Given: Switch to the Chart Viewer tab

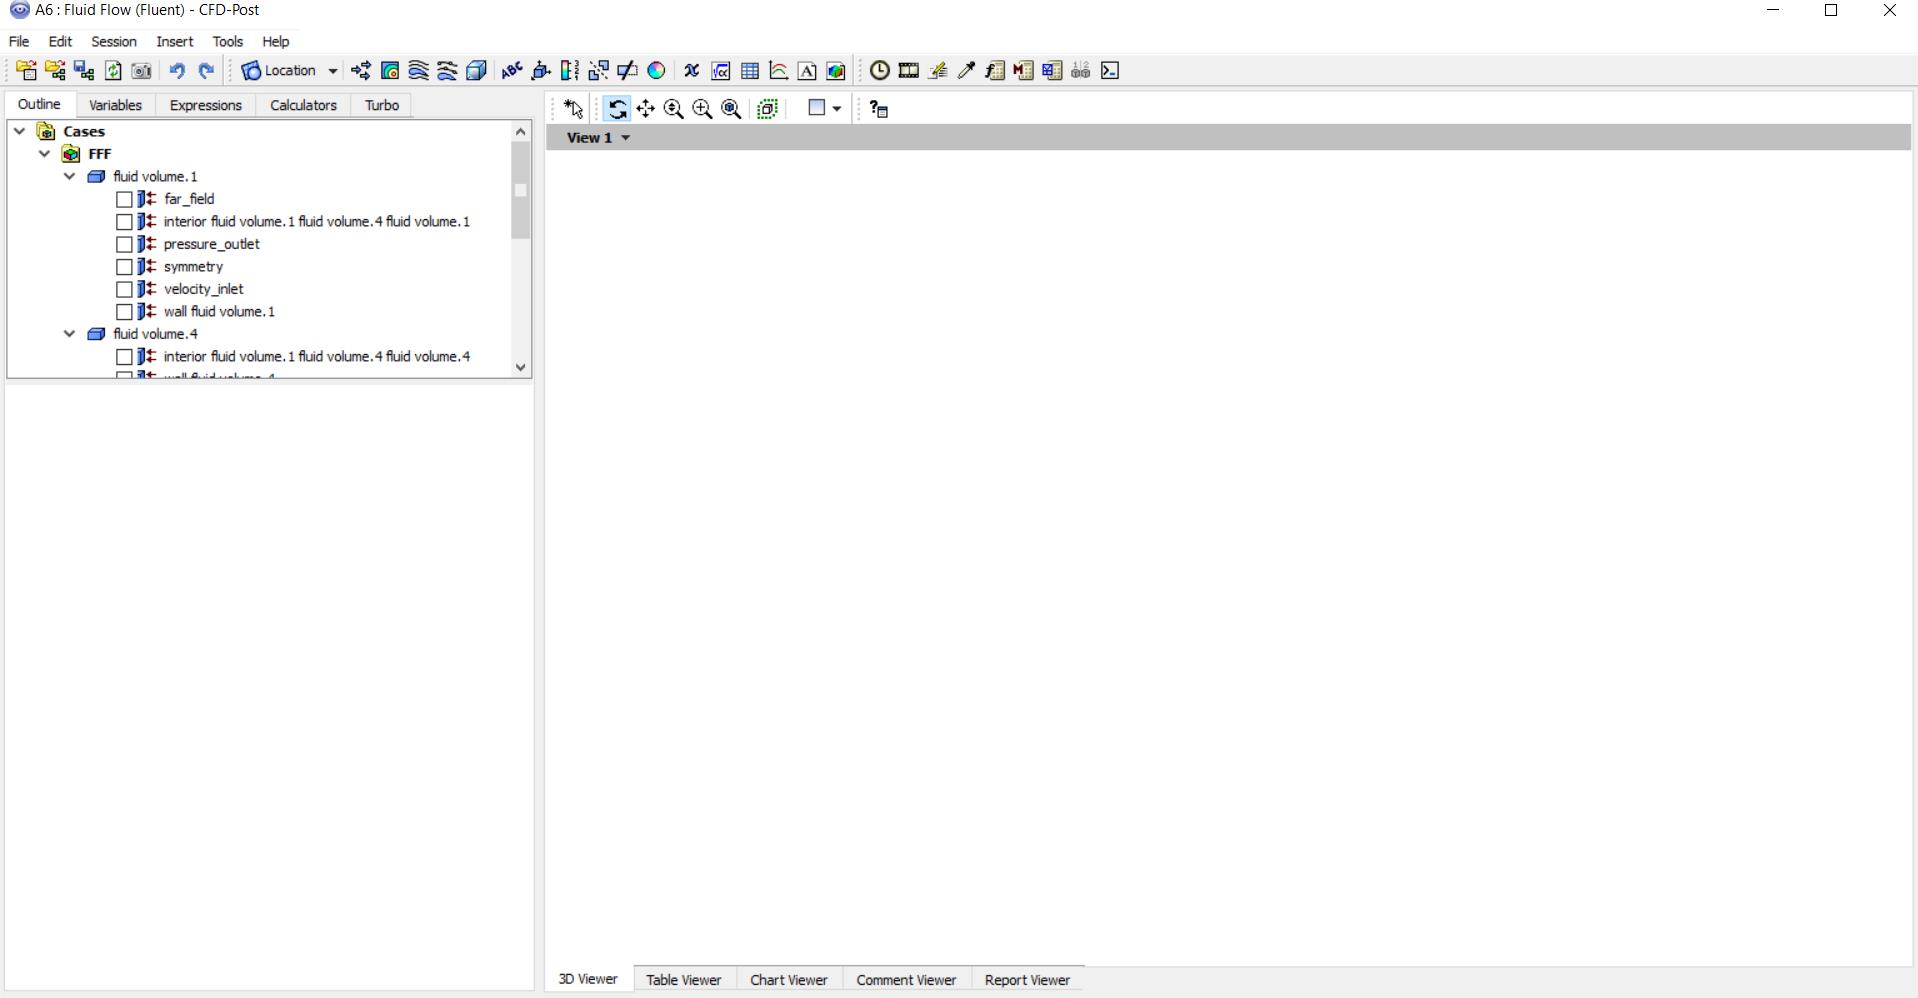Looking at the screenshot, I should (x=789, y=980).
